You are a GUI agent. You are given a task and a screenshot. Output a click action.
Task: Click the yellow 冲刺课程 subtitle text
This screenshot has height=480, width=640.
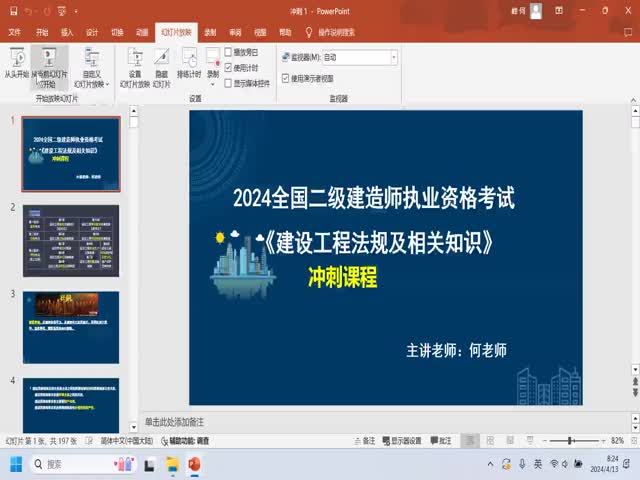[x=342, y=277]
